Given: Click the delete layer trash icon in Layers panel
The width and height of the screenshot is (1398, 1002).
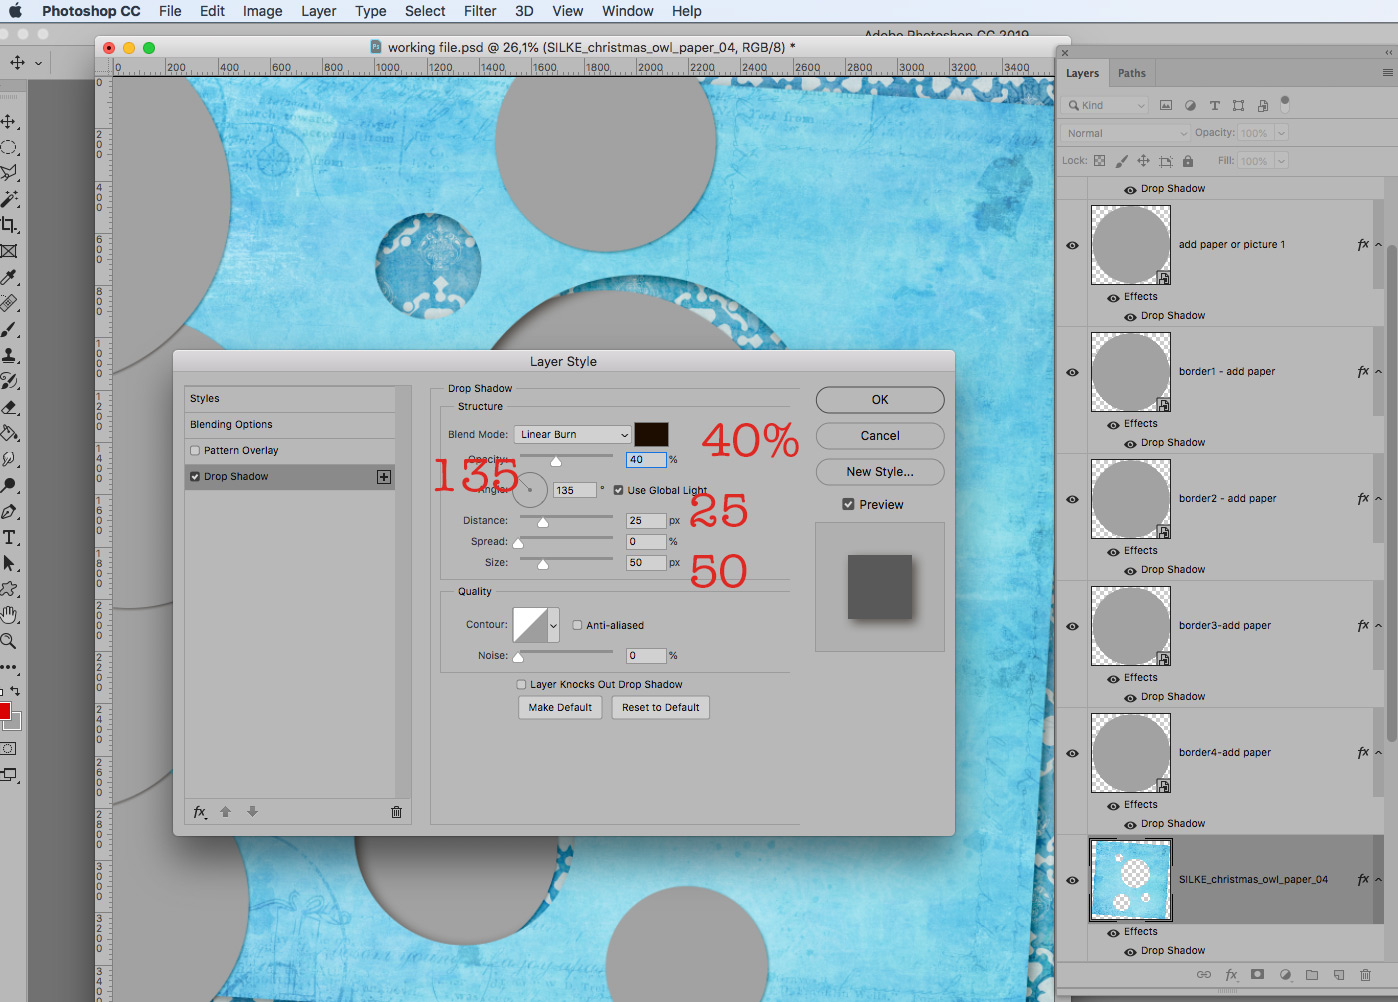Looking at the screenshot, I should pos(1366,975).
